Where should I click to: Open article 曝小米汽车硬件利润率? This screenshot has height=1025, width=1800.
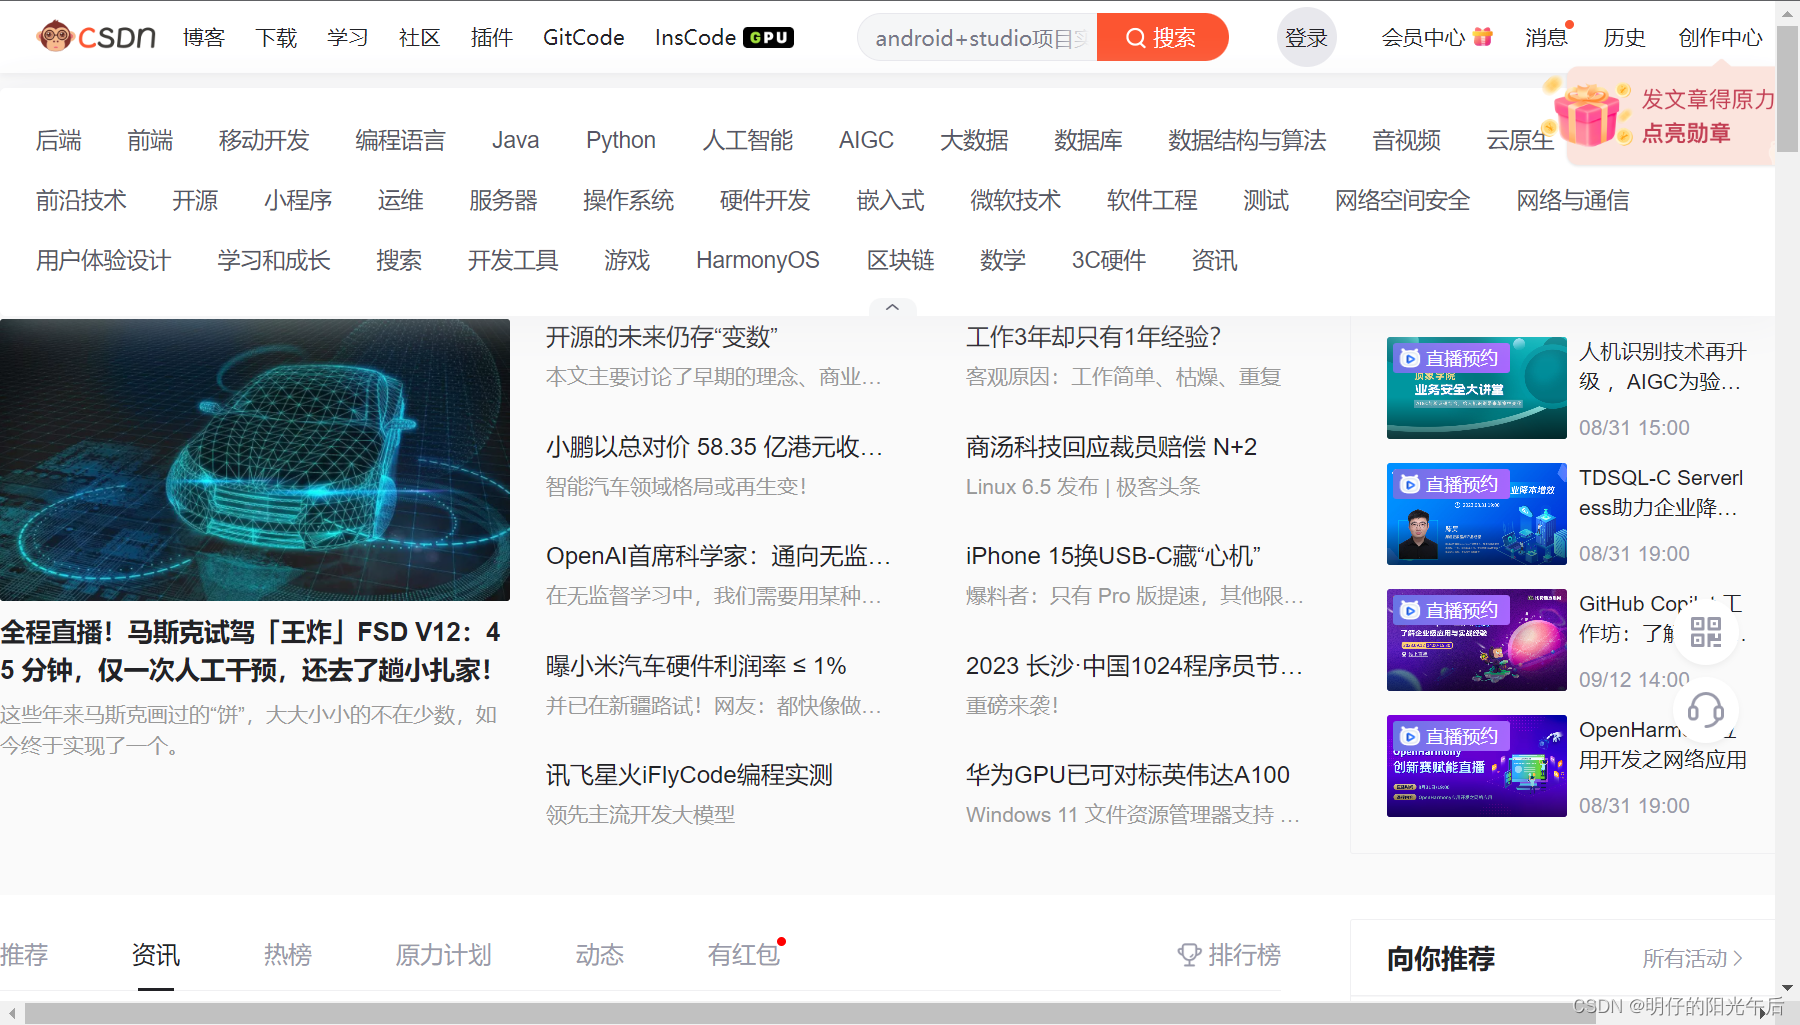[696, 666]
